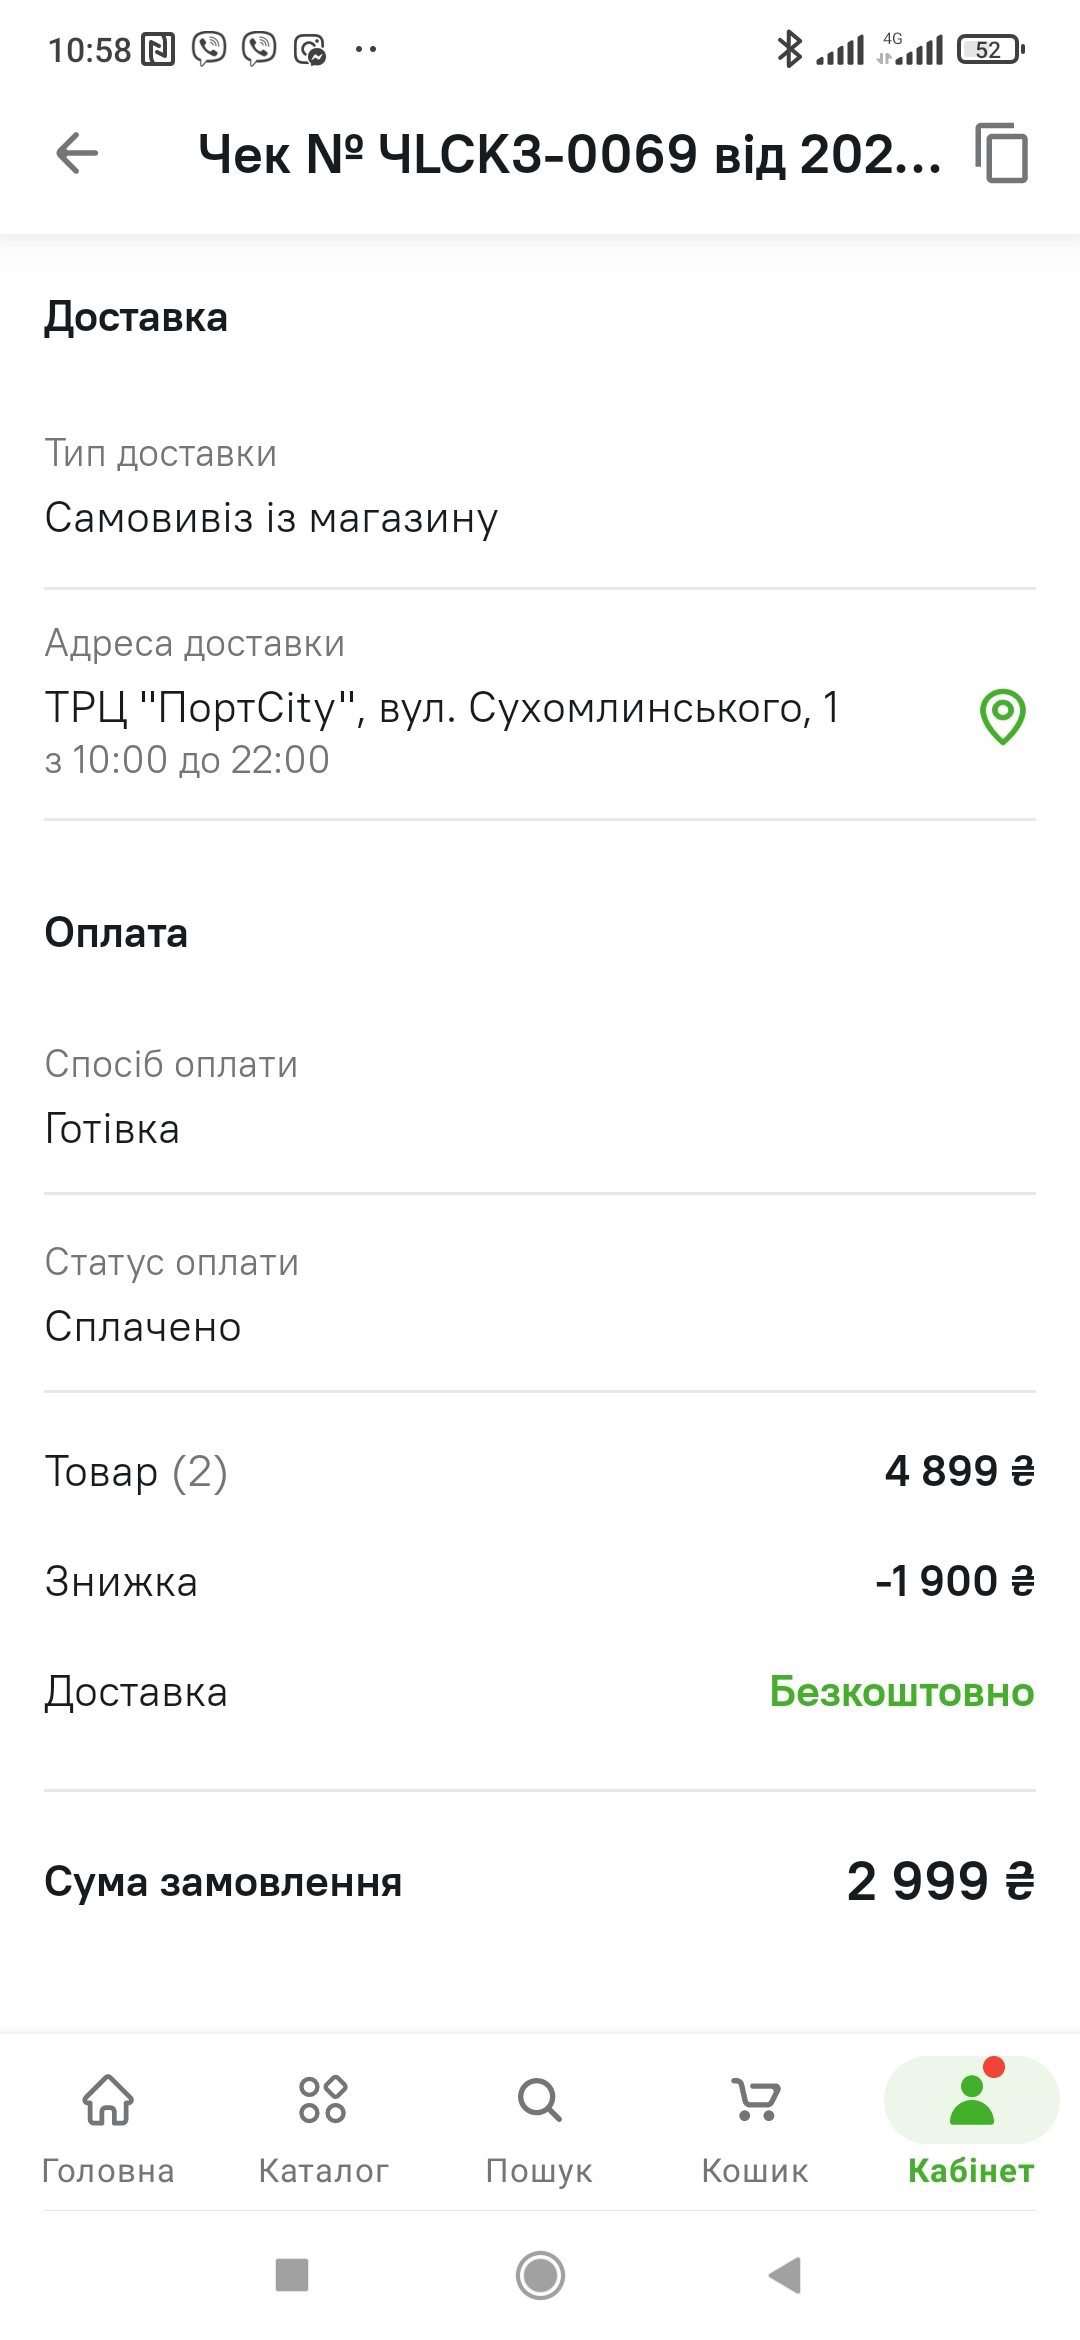Copy the receipt number with copy icon
Screen dimensions: 1080x2340
[x=1002, y=154]
